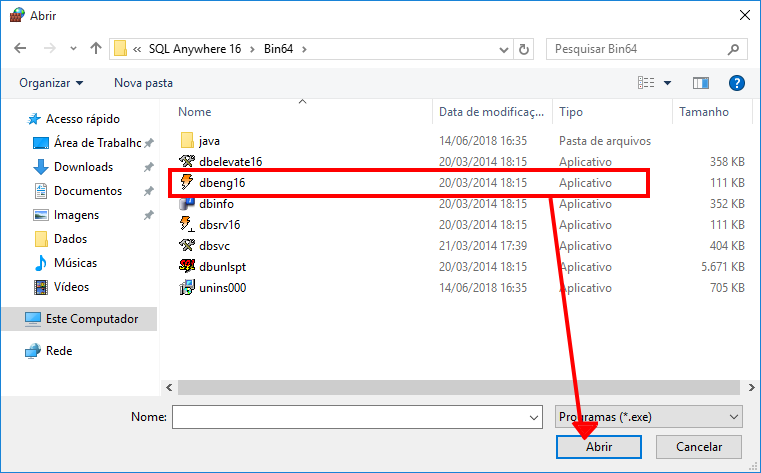Sort by Nome column header
Screen dimensions: 761x473
[194, 112]
